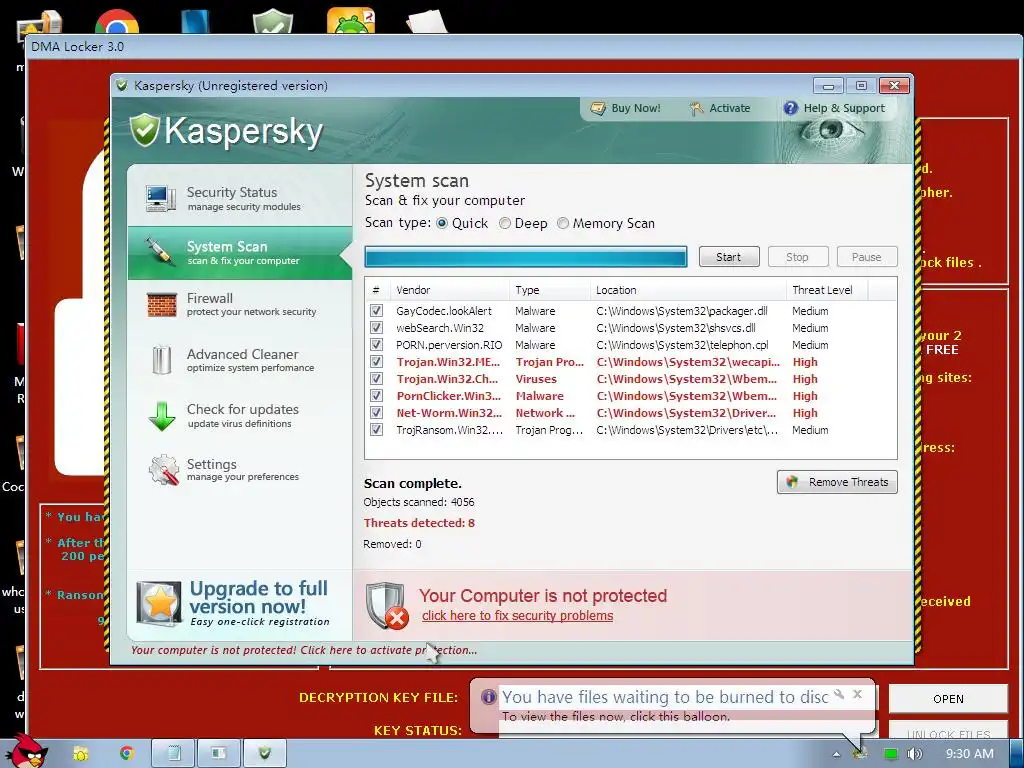Click the 9:30 AM taskbar clock
The image size is (1024, 768).
[970, 754]
